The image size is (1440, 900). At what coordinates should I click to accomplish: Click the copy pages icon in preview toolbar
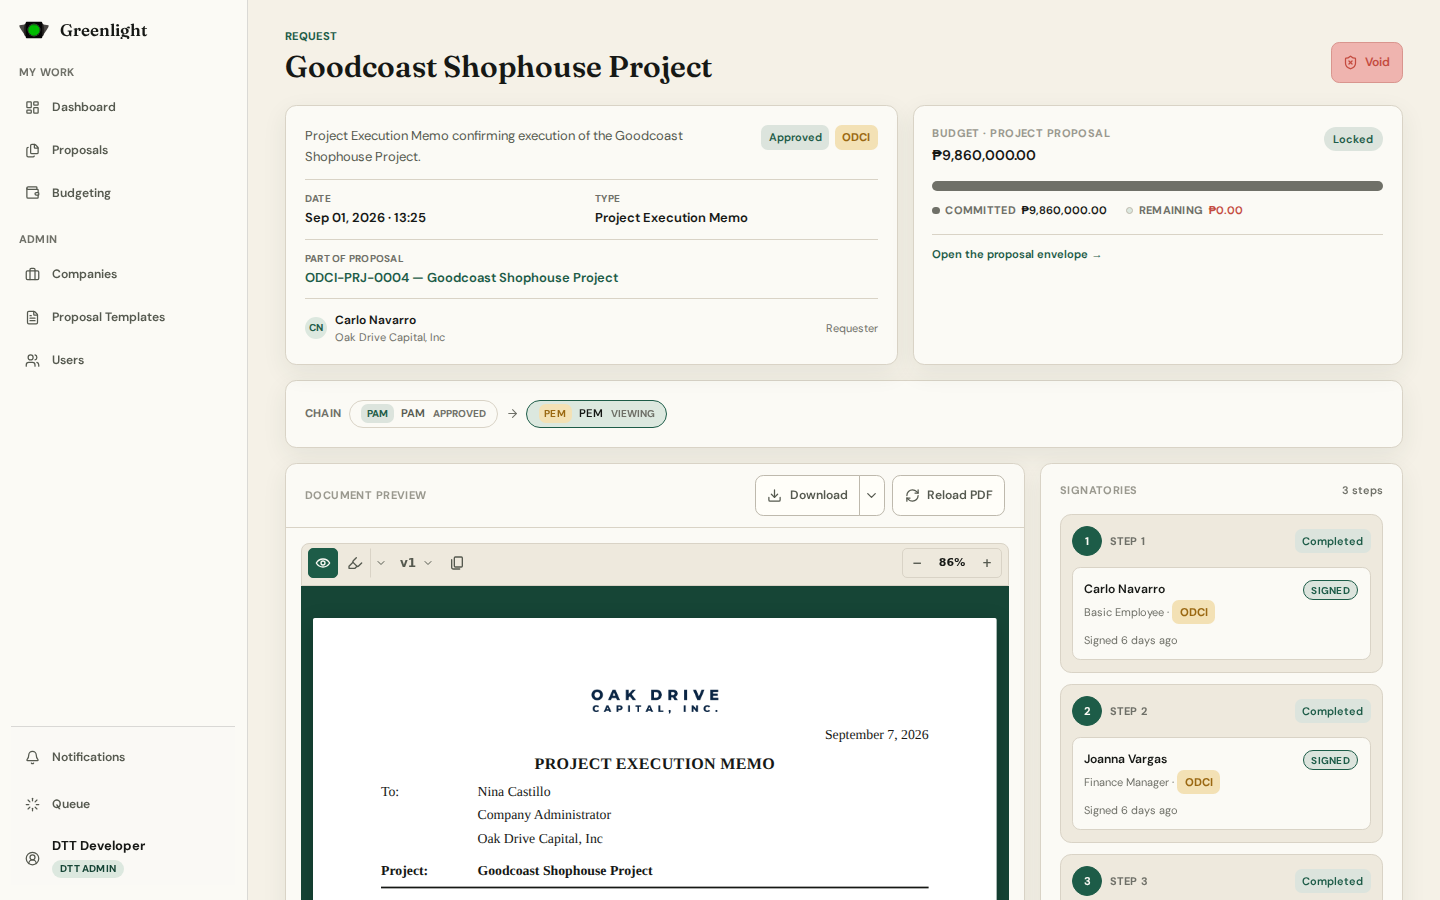point(457,563)
